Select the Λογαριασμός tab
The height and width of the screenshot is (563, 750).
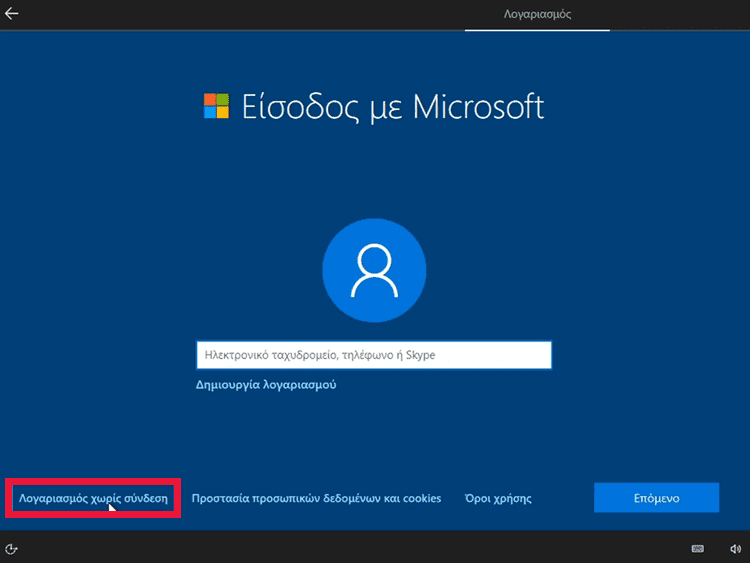click(x=537, y=14)
